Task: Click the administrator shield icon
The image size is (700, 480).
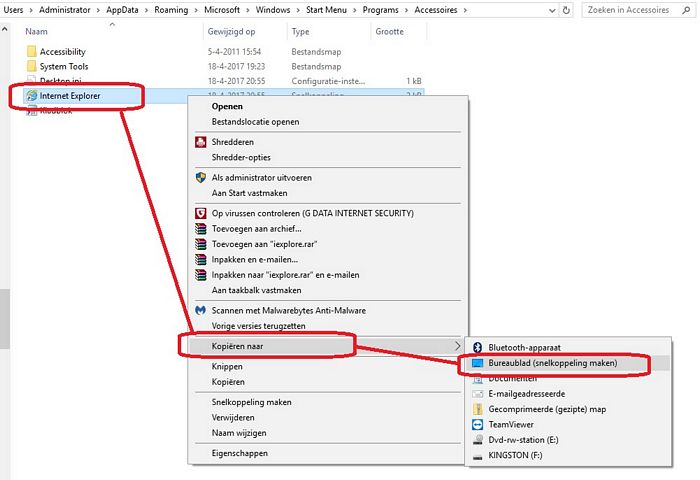Action: coord(201,177)
